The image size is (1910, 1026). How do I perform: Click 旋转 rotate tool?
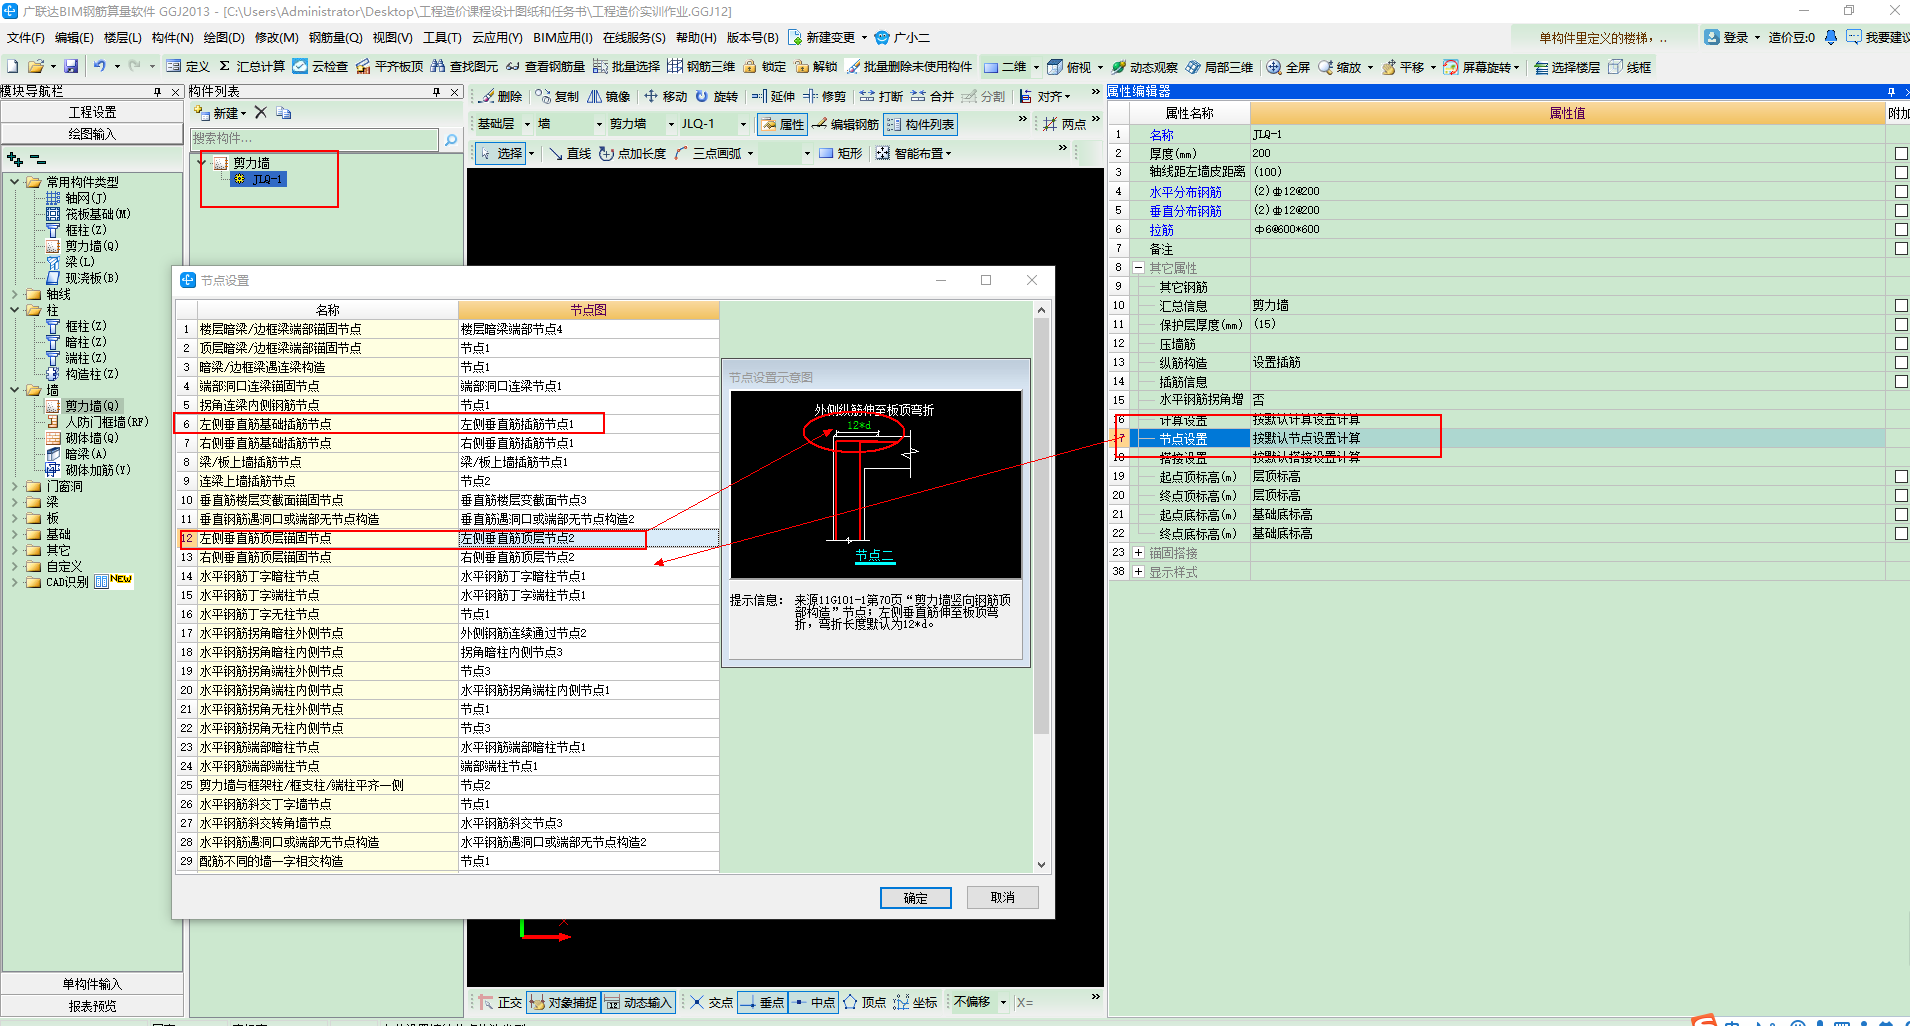(x=716, y=96)
